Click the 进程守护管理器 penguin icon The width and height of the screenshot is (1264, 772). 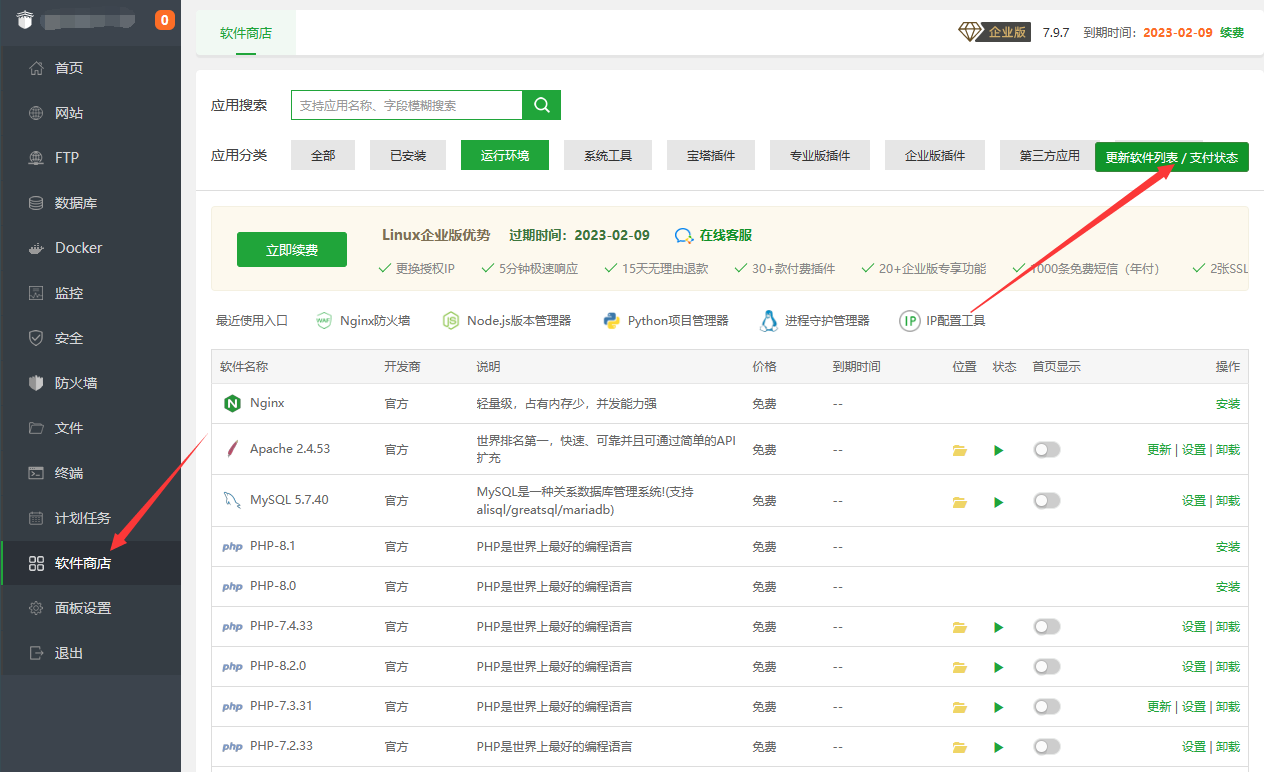point(769,321)
